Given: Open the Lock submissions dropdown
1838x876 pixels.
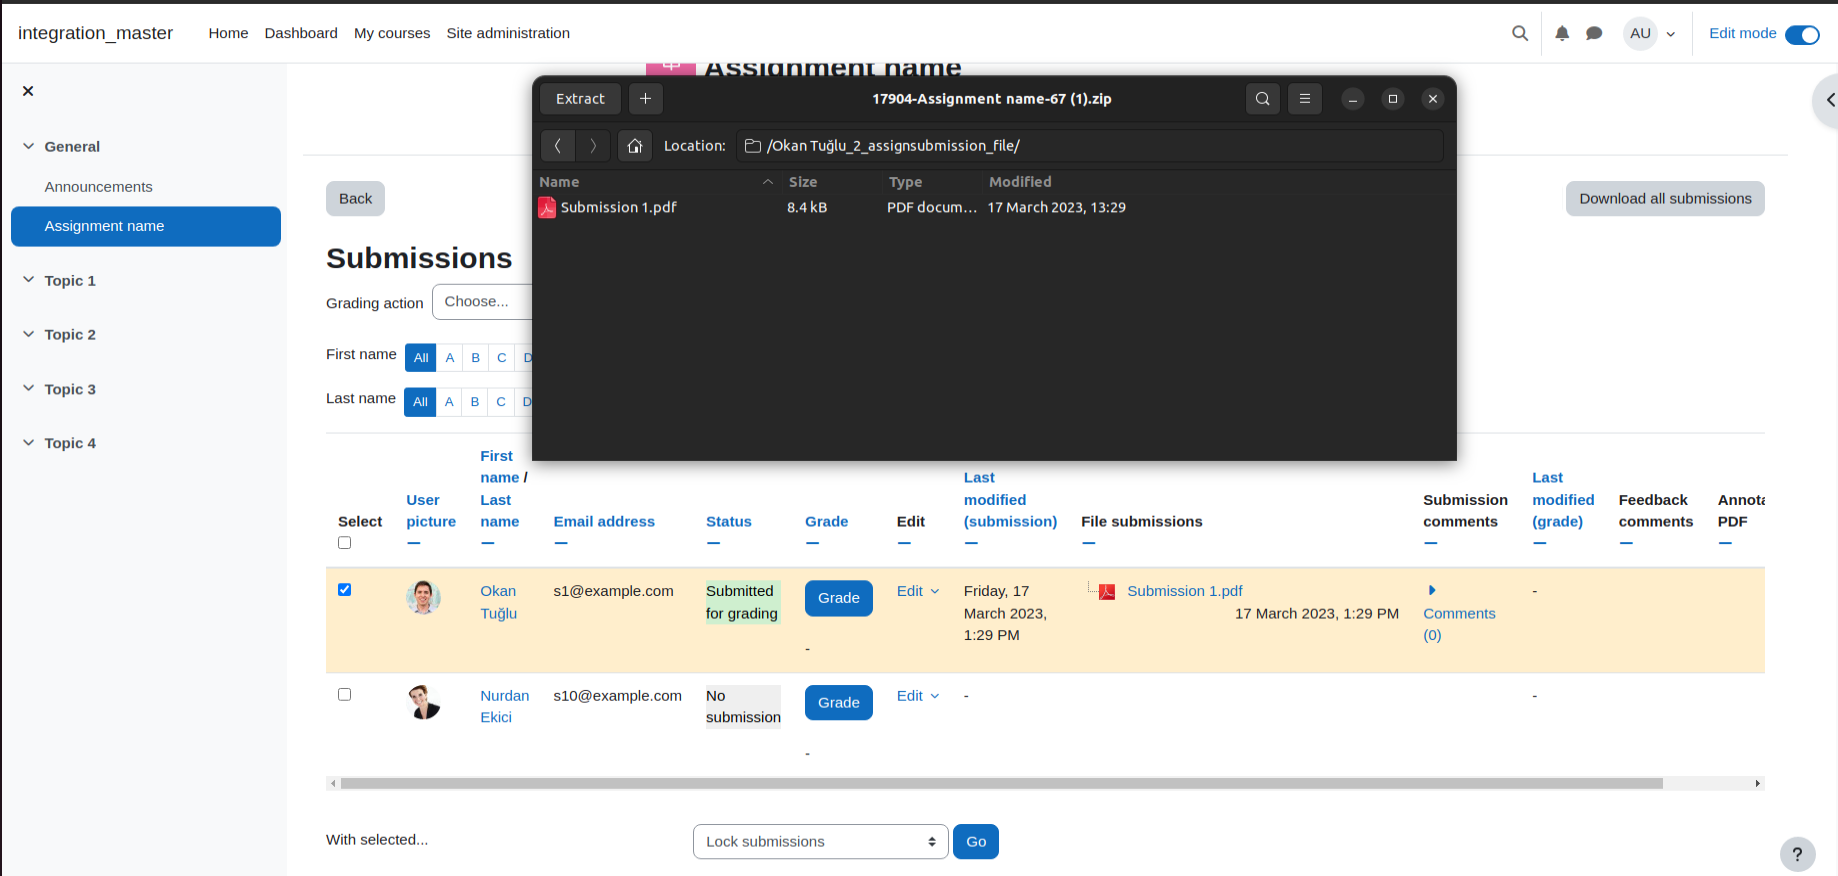Looking at the screenshot, I should click(x=820, y=842).
